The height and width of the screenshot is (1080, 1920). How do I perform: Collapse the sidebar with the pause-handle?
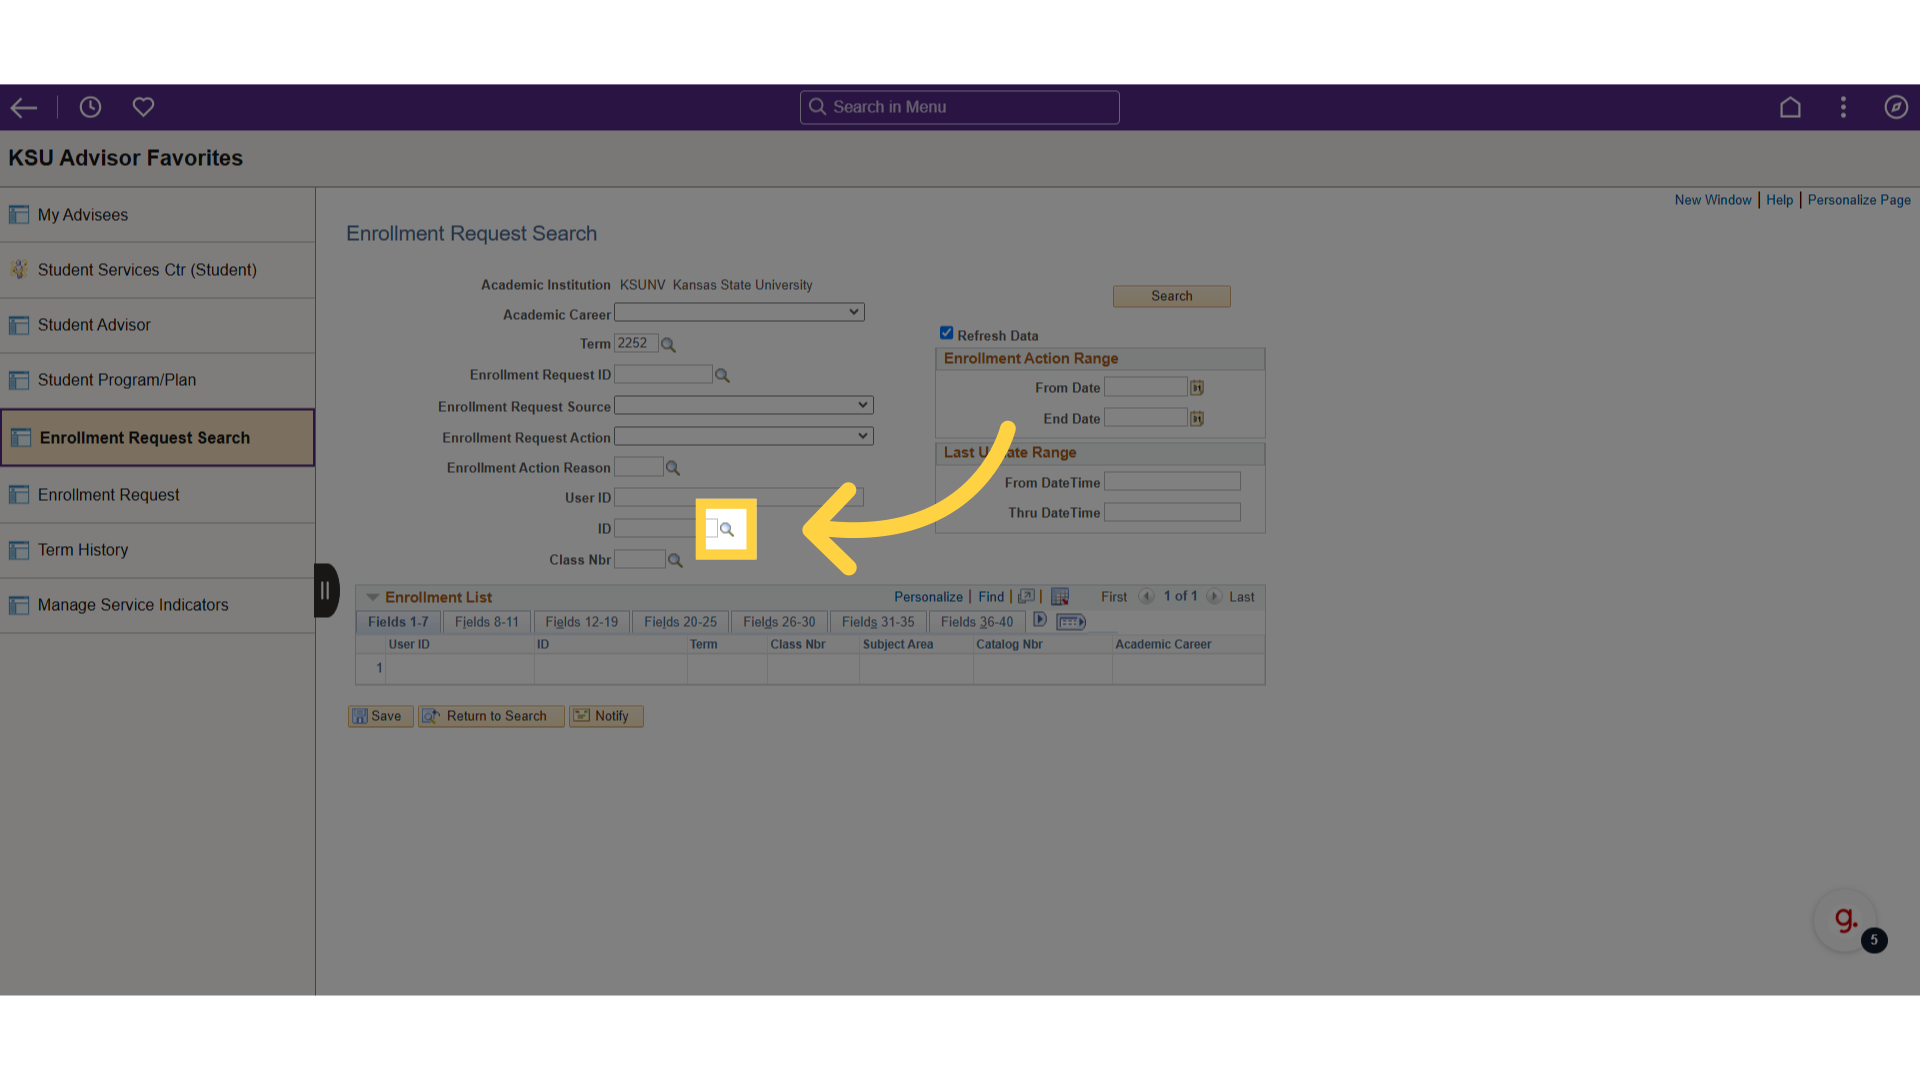326,591
